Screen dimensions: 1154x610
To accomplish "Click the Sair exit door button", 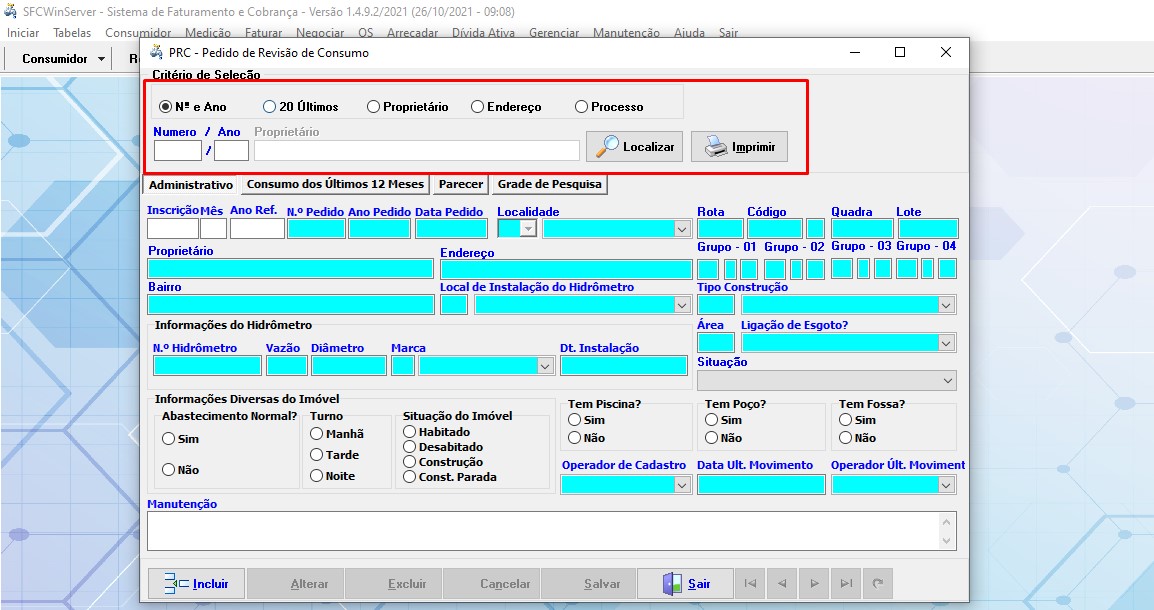I will [685, 584].
